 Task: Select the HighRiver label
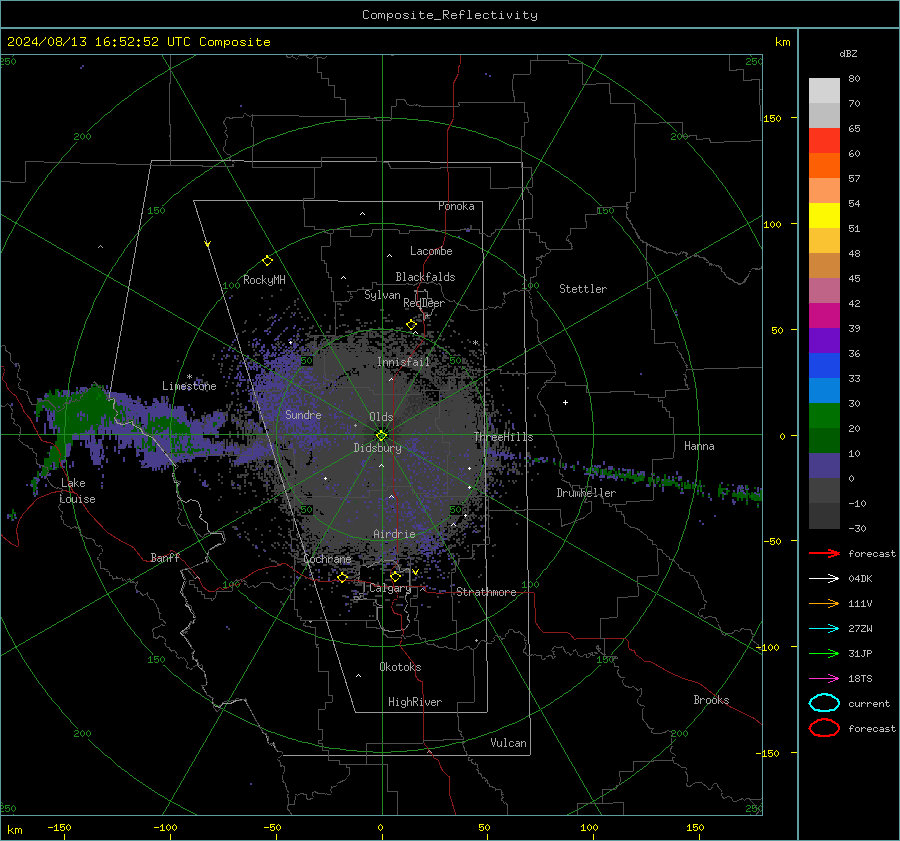click(415, 702)
